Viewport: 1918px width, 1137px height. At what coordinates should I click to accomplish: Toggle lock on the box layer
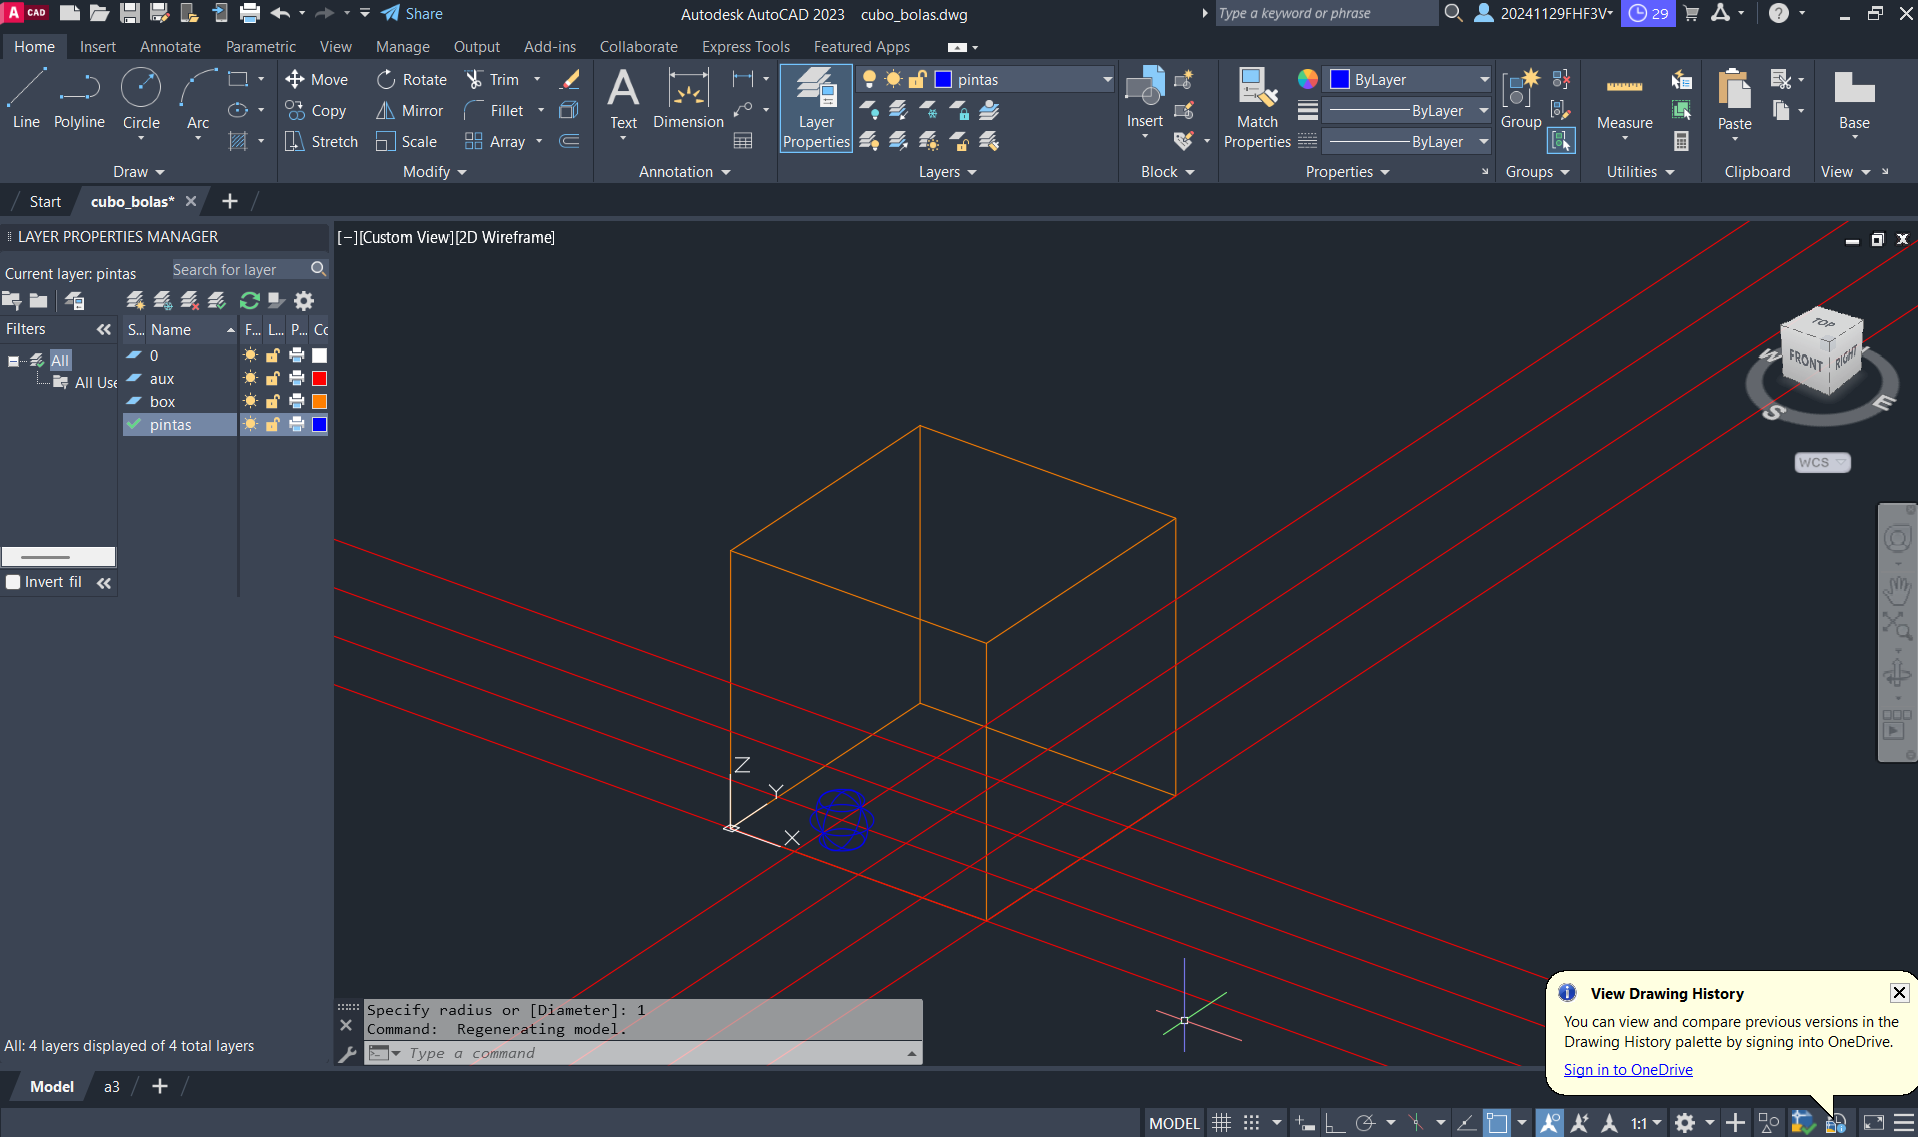tap(273, 402)
